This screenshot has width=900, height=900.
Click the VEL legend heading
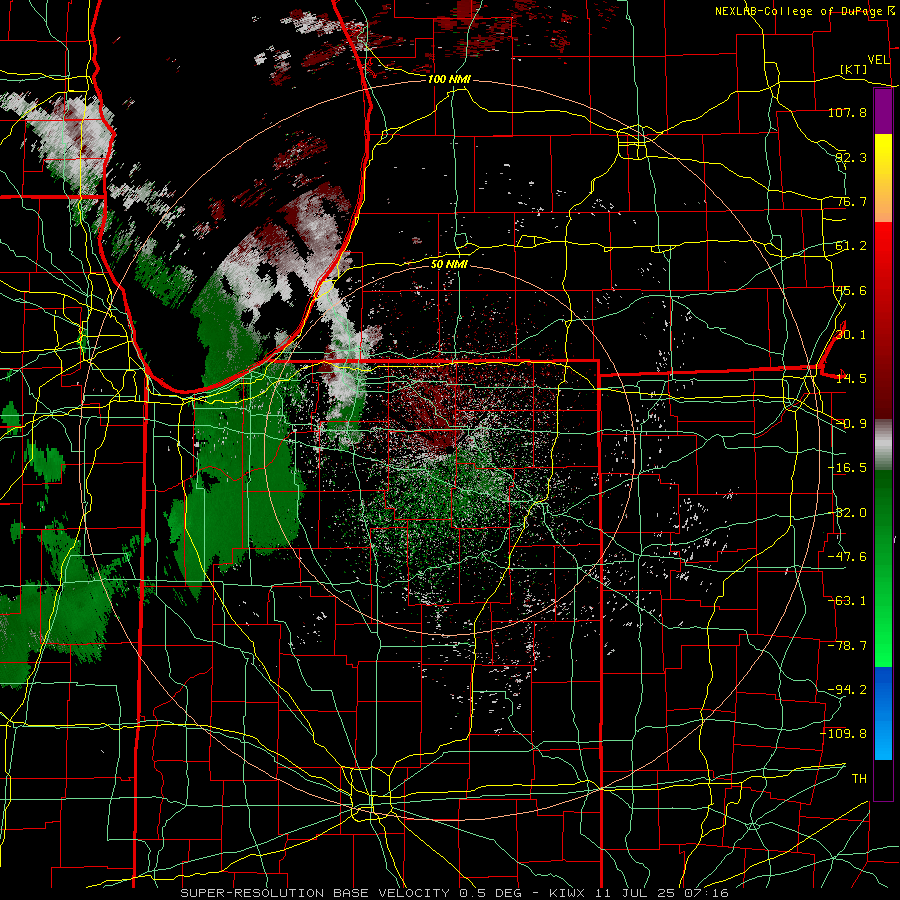(x=879, y=60)
